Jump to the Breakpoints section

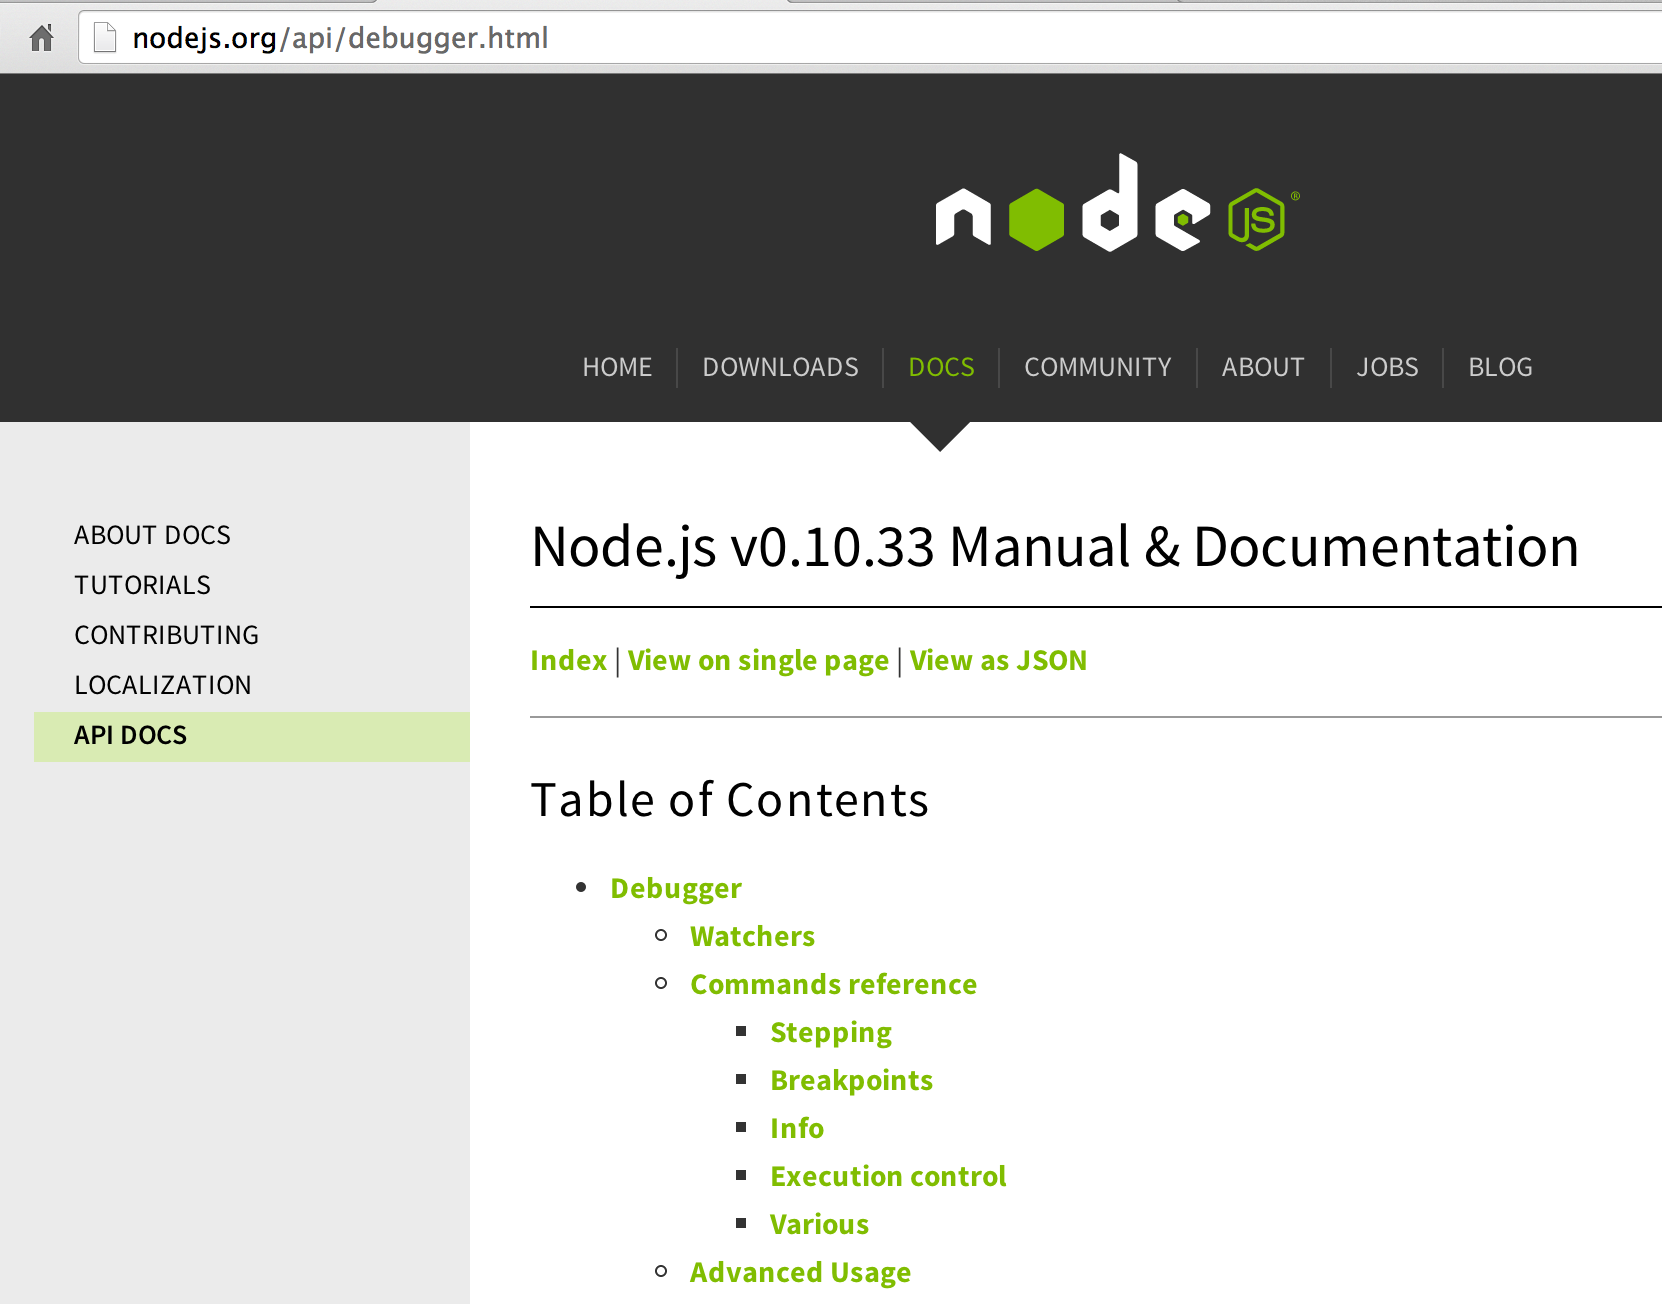click(x=851, y=1080)
